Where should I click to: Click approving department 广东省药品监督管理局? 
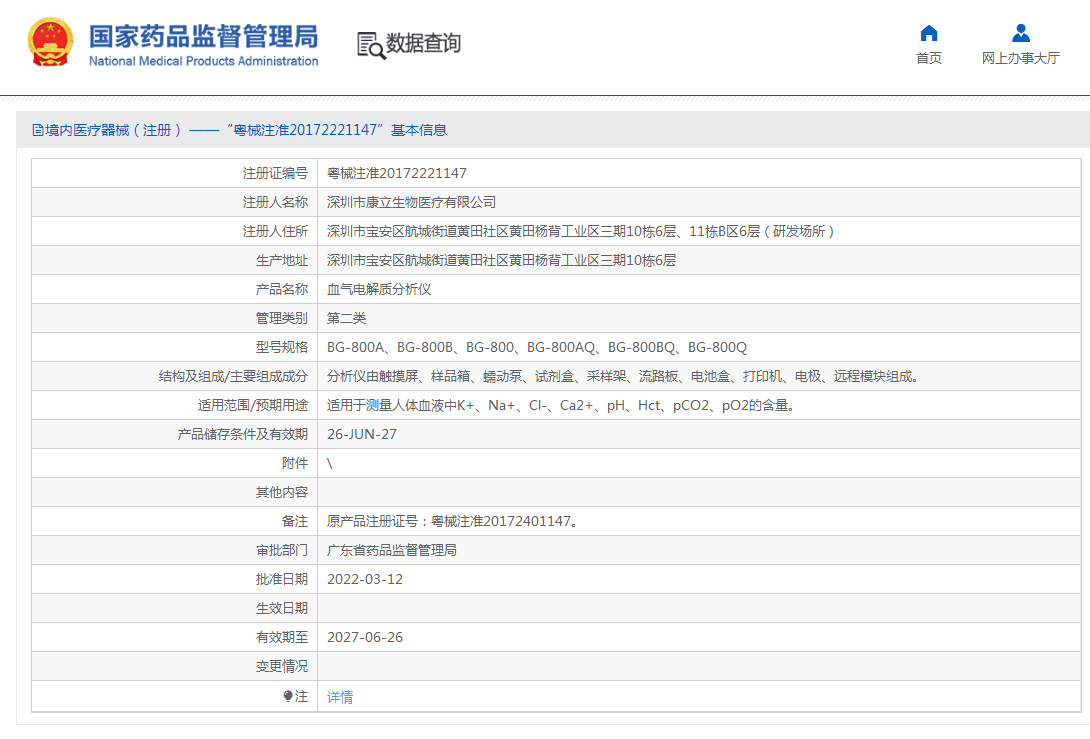[x=392, y=551]
